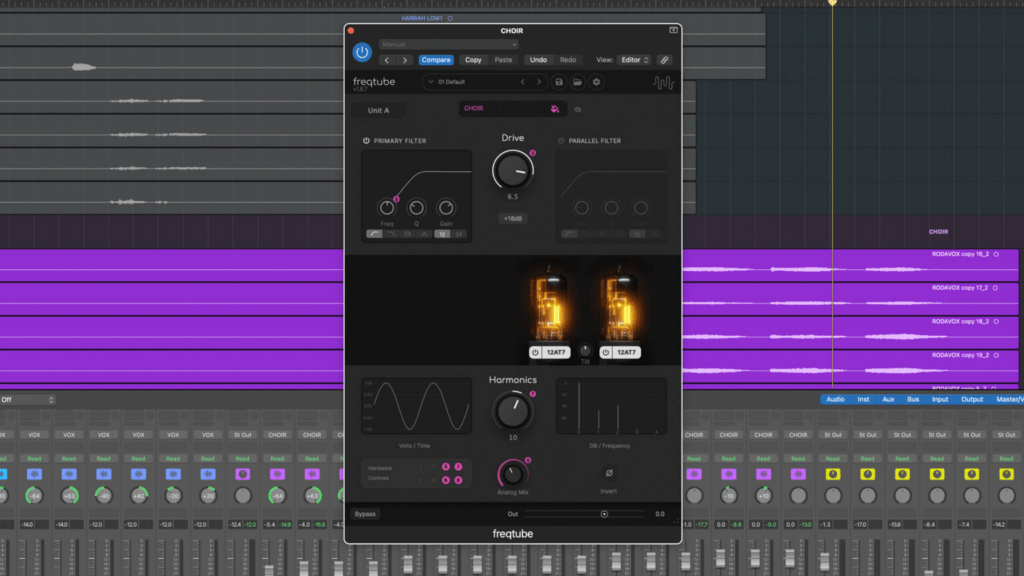Click the Analog Mix knob

(x=513, y=473)
